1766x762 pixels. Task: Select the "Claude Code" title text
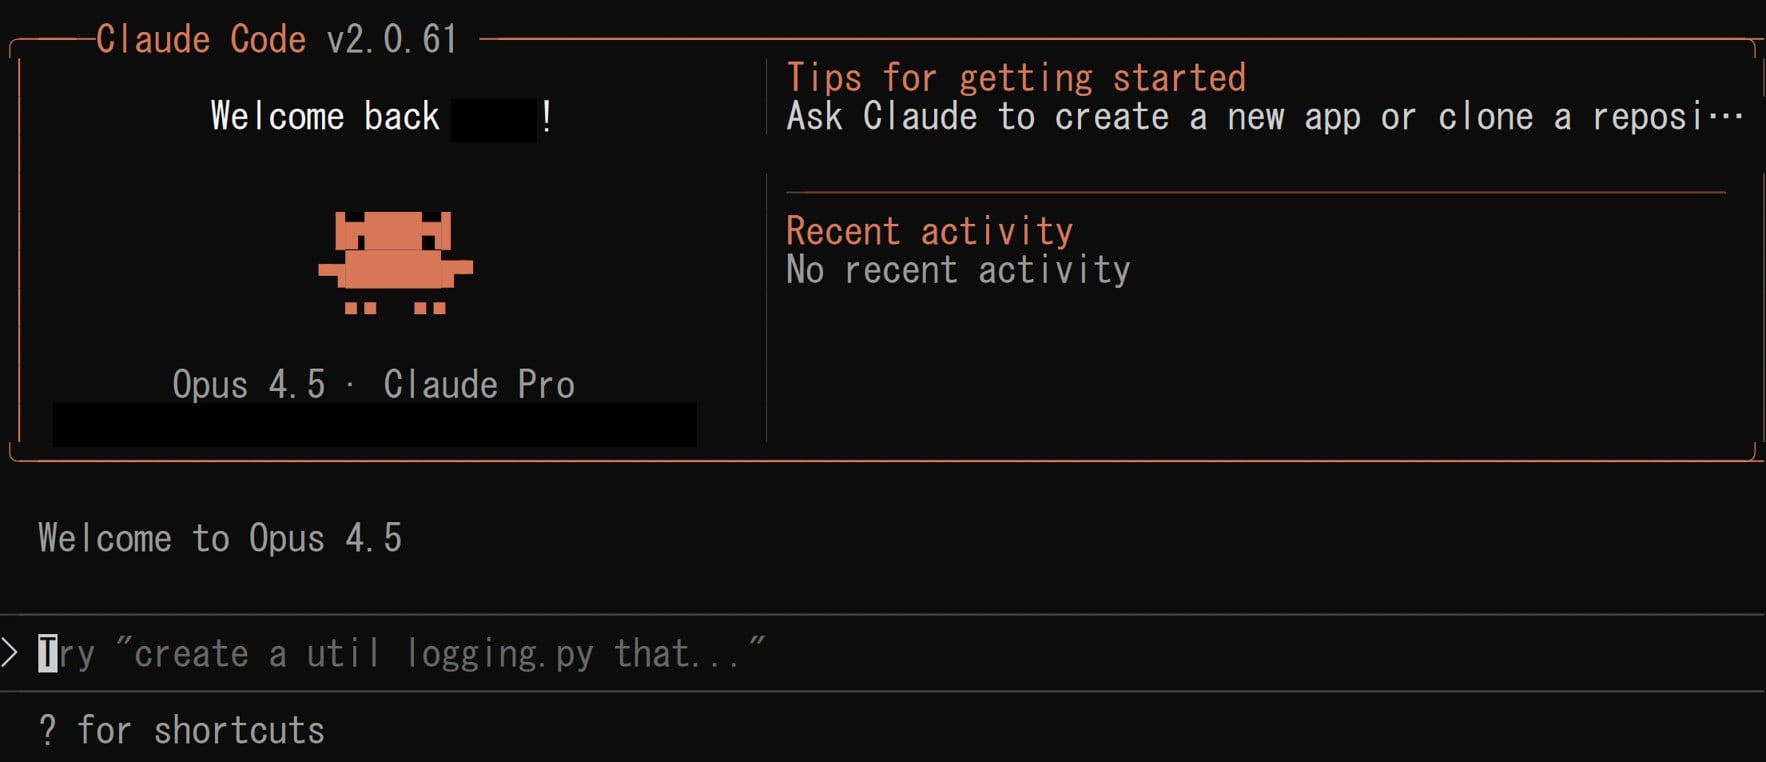pyautogui.click(x=200, y=39)
